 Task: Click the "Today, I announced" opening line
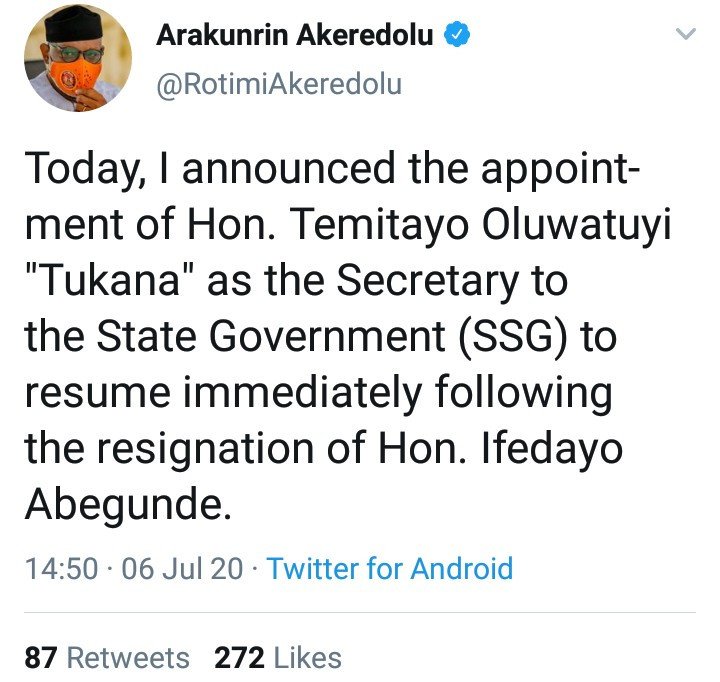[210, 169]
